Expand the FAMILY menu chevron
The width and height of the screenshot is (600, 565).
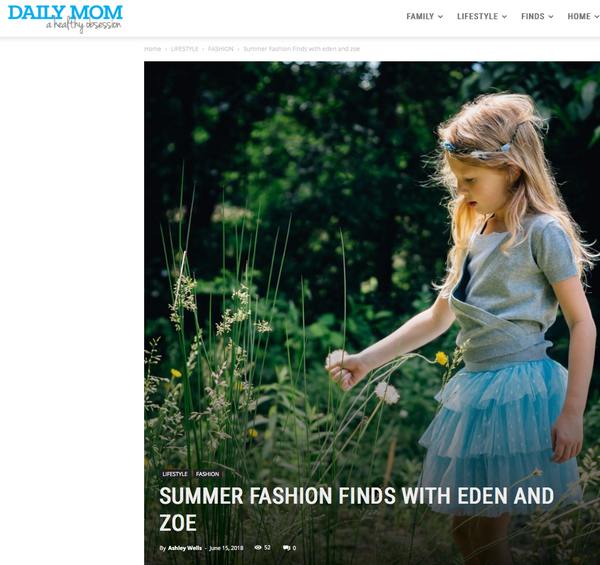pyautogui.click(x=440, y=16)
